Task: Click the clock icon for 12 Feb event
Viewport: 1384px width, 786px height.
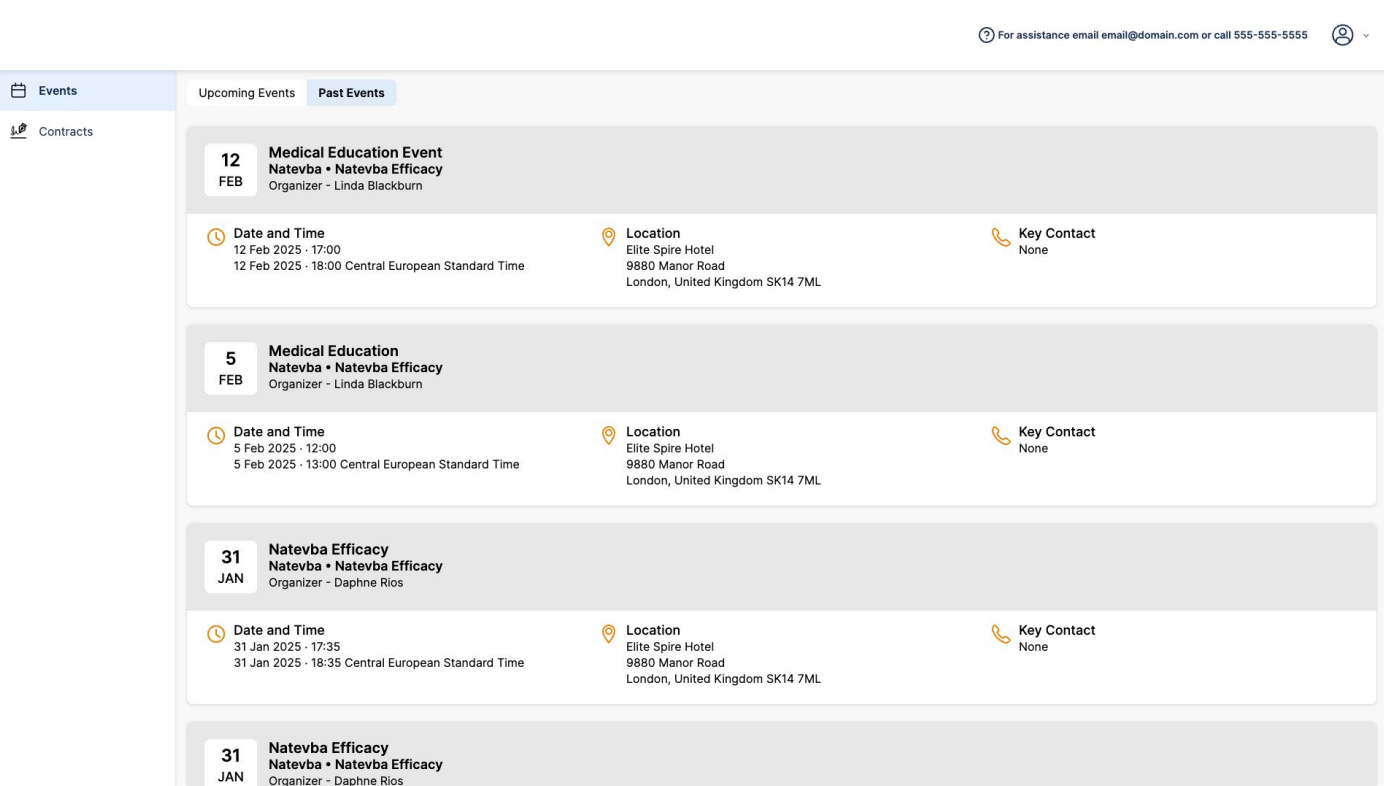Action: point(216,238)
